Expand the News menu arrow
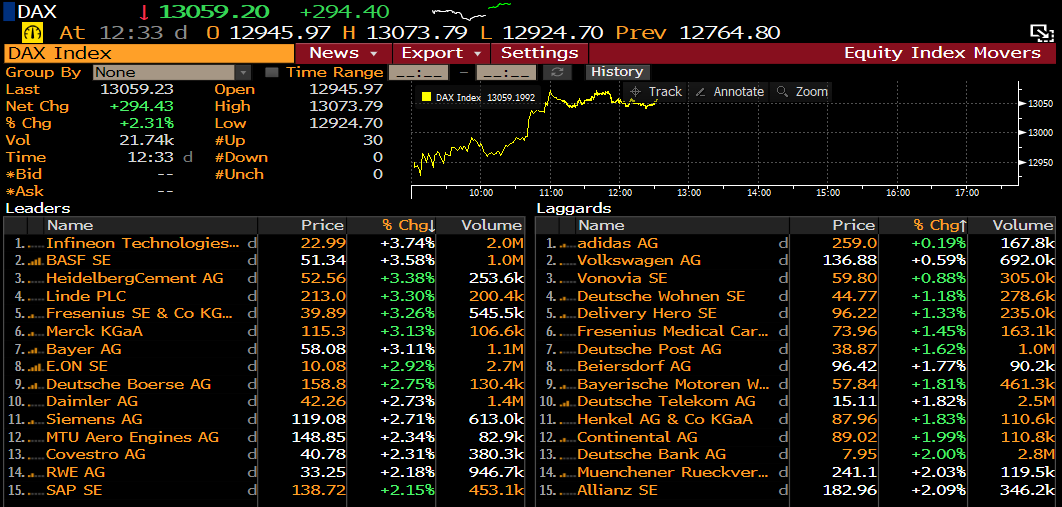The height and width of the screenshot is (507, 1062). (374, 53)
